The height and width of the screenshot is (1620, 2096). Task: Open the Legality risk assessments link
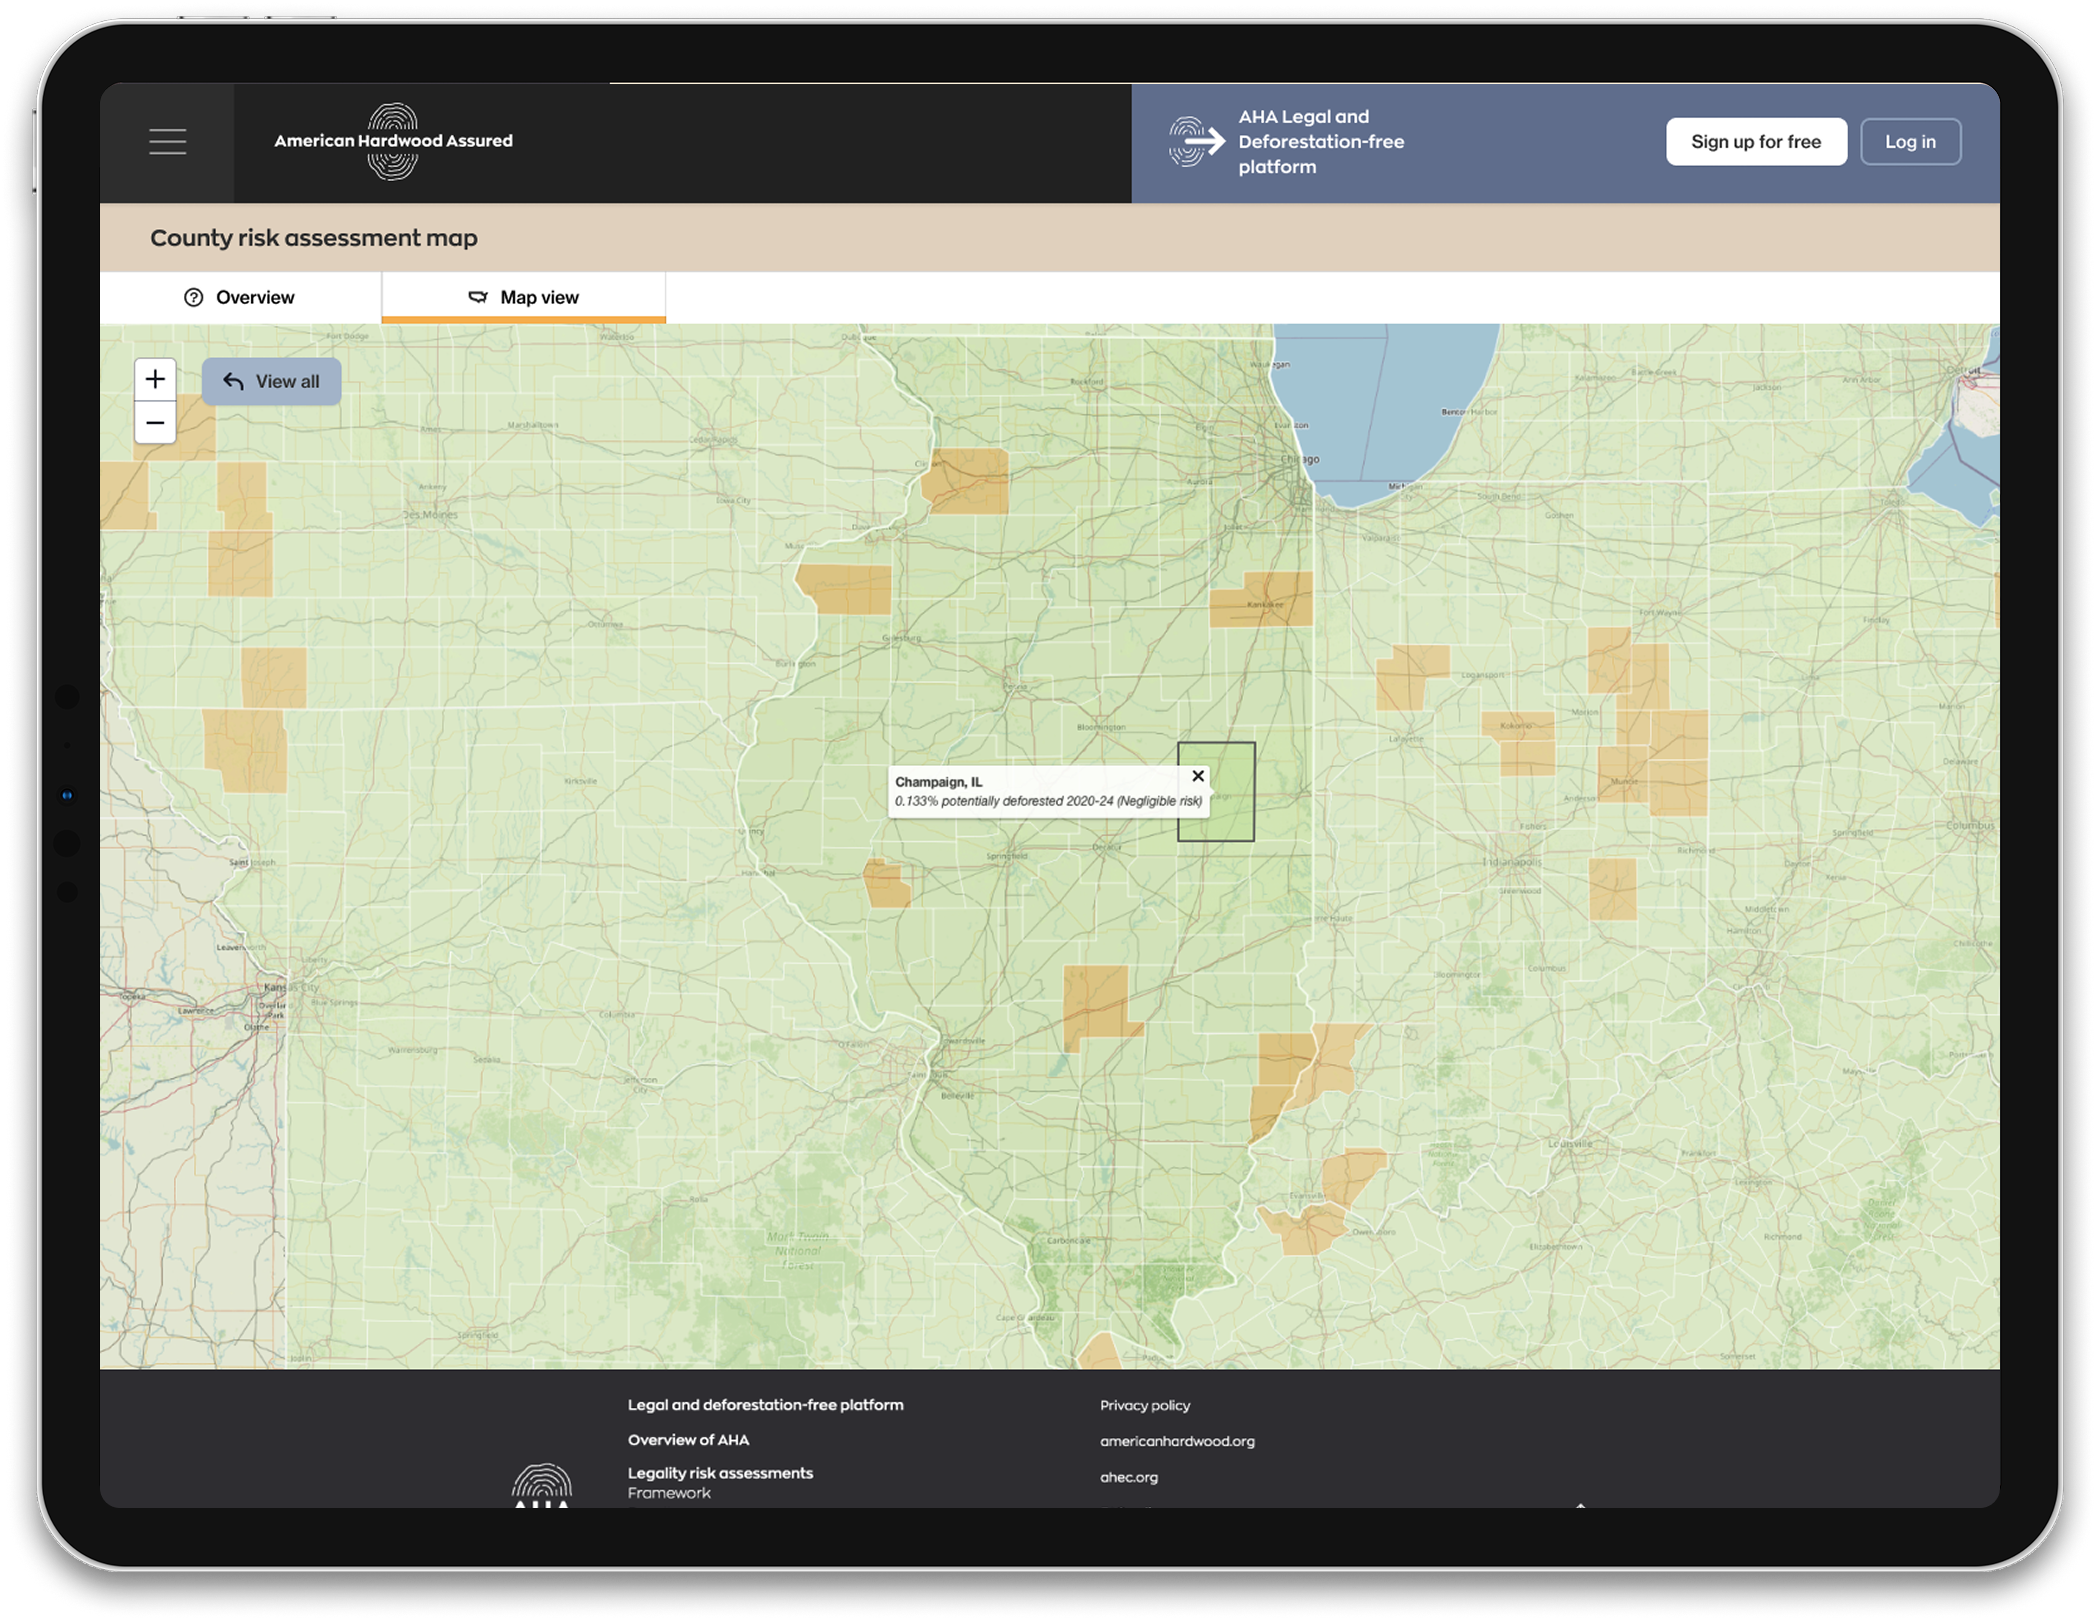[720, 1473]
